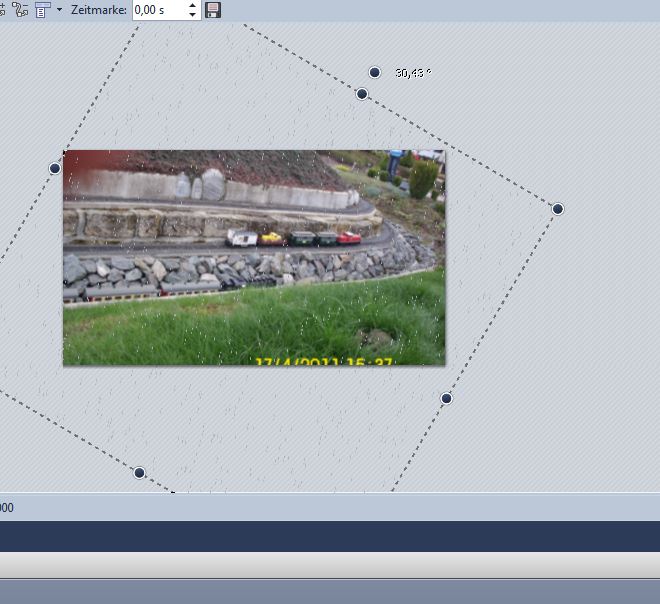Click the curved motion path icon
660x604 pixels.
(x=20, y=10)
